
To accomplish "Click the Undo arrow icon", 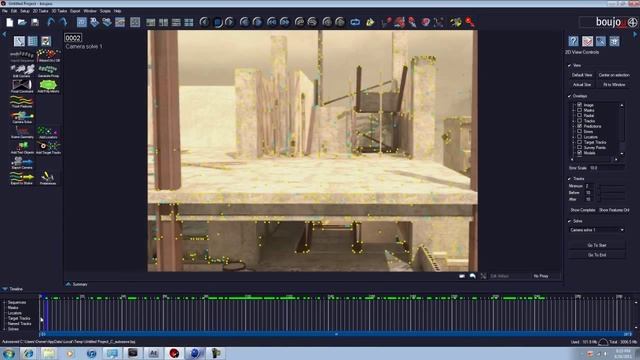I will (x=51, y=22).
